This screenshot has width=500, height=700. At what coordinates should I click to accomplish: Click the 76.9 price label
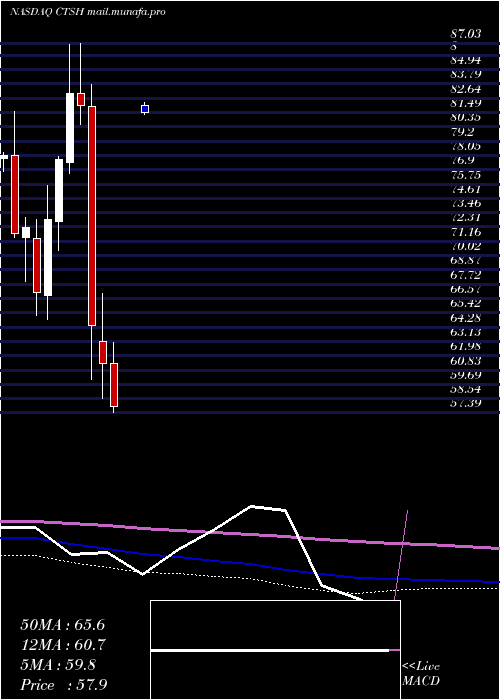click(462, 160)
